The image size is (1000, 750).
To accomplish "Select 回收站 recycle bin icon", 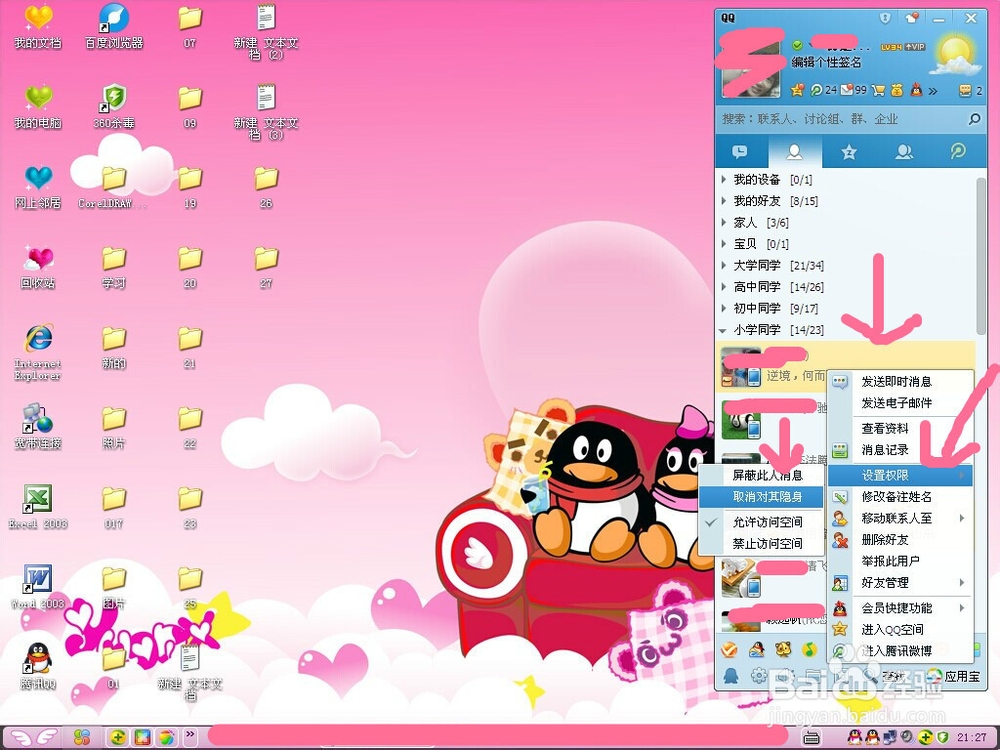I will coord(38,266).
